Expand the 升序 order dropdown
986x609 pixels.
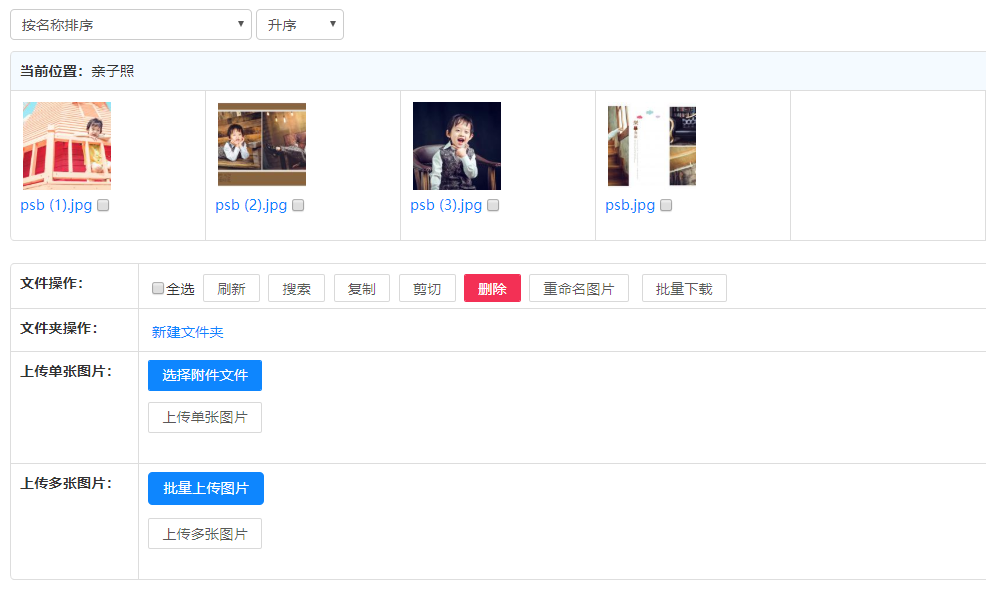tap(299, 25)
